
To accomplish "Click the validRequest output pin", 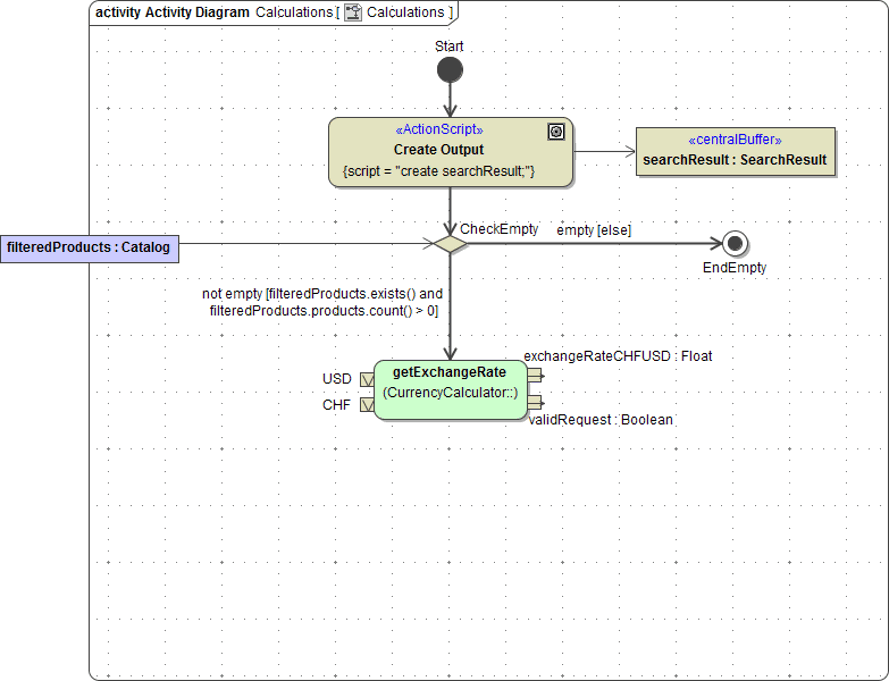I will [535, 402].
